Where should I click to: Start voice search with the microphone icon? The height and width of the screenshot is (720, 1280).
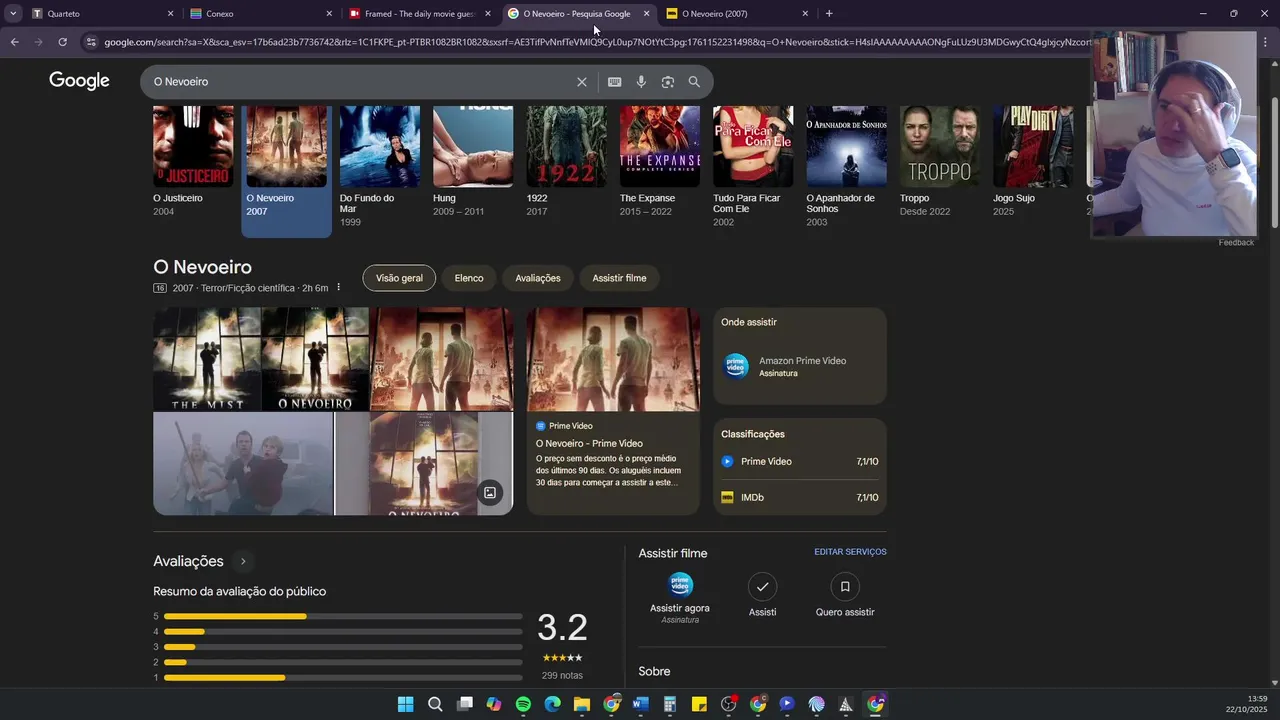[641, 82]
